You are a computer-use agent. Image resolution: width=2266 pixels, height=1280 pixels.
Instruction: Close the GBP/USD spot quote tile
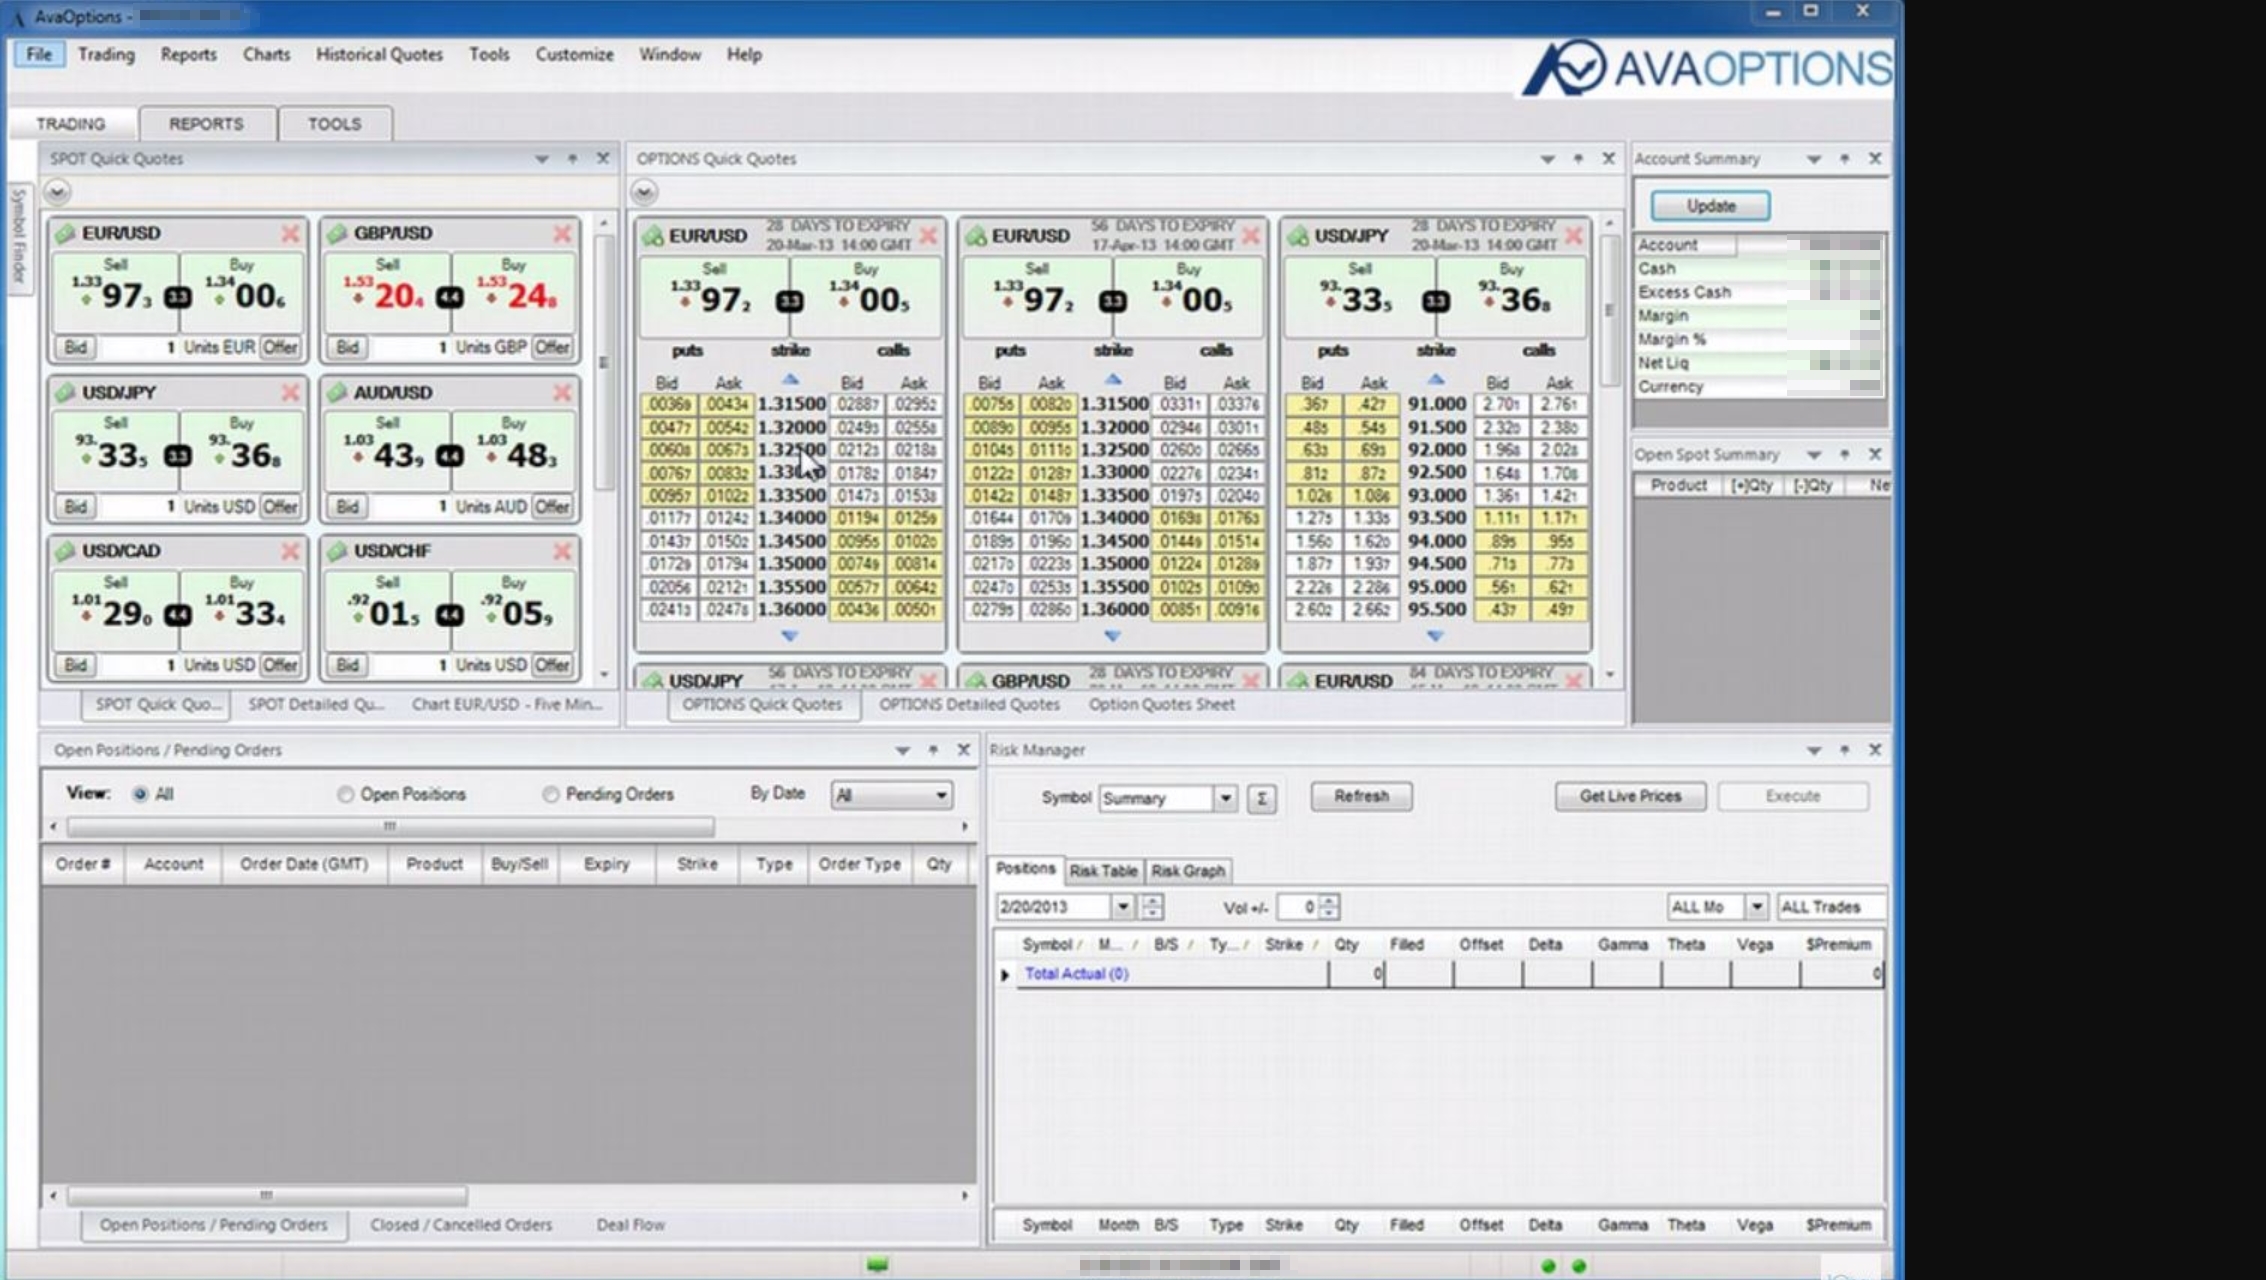tap(562, 233)
